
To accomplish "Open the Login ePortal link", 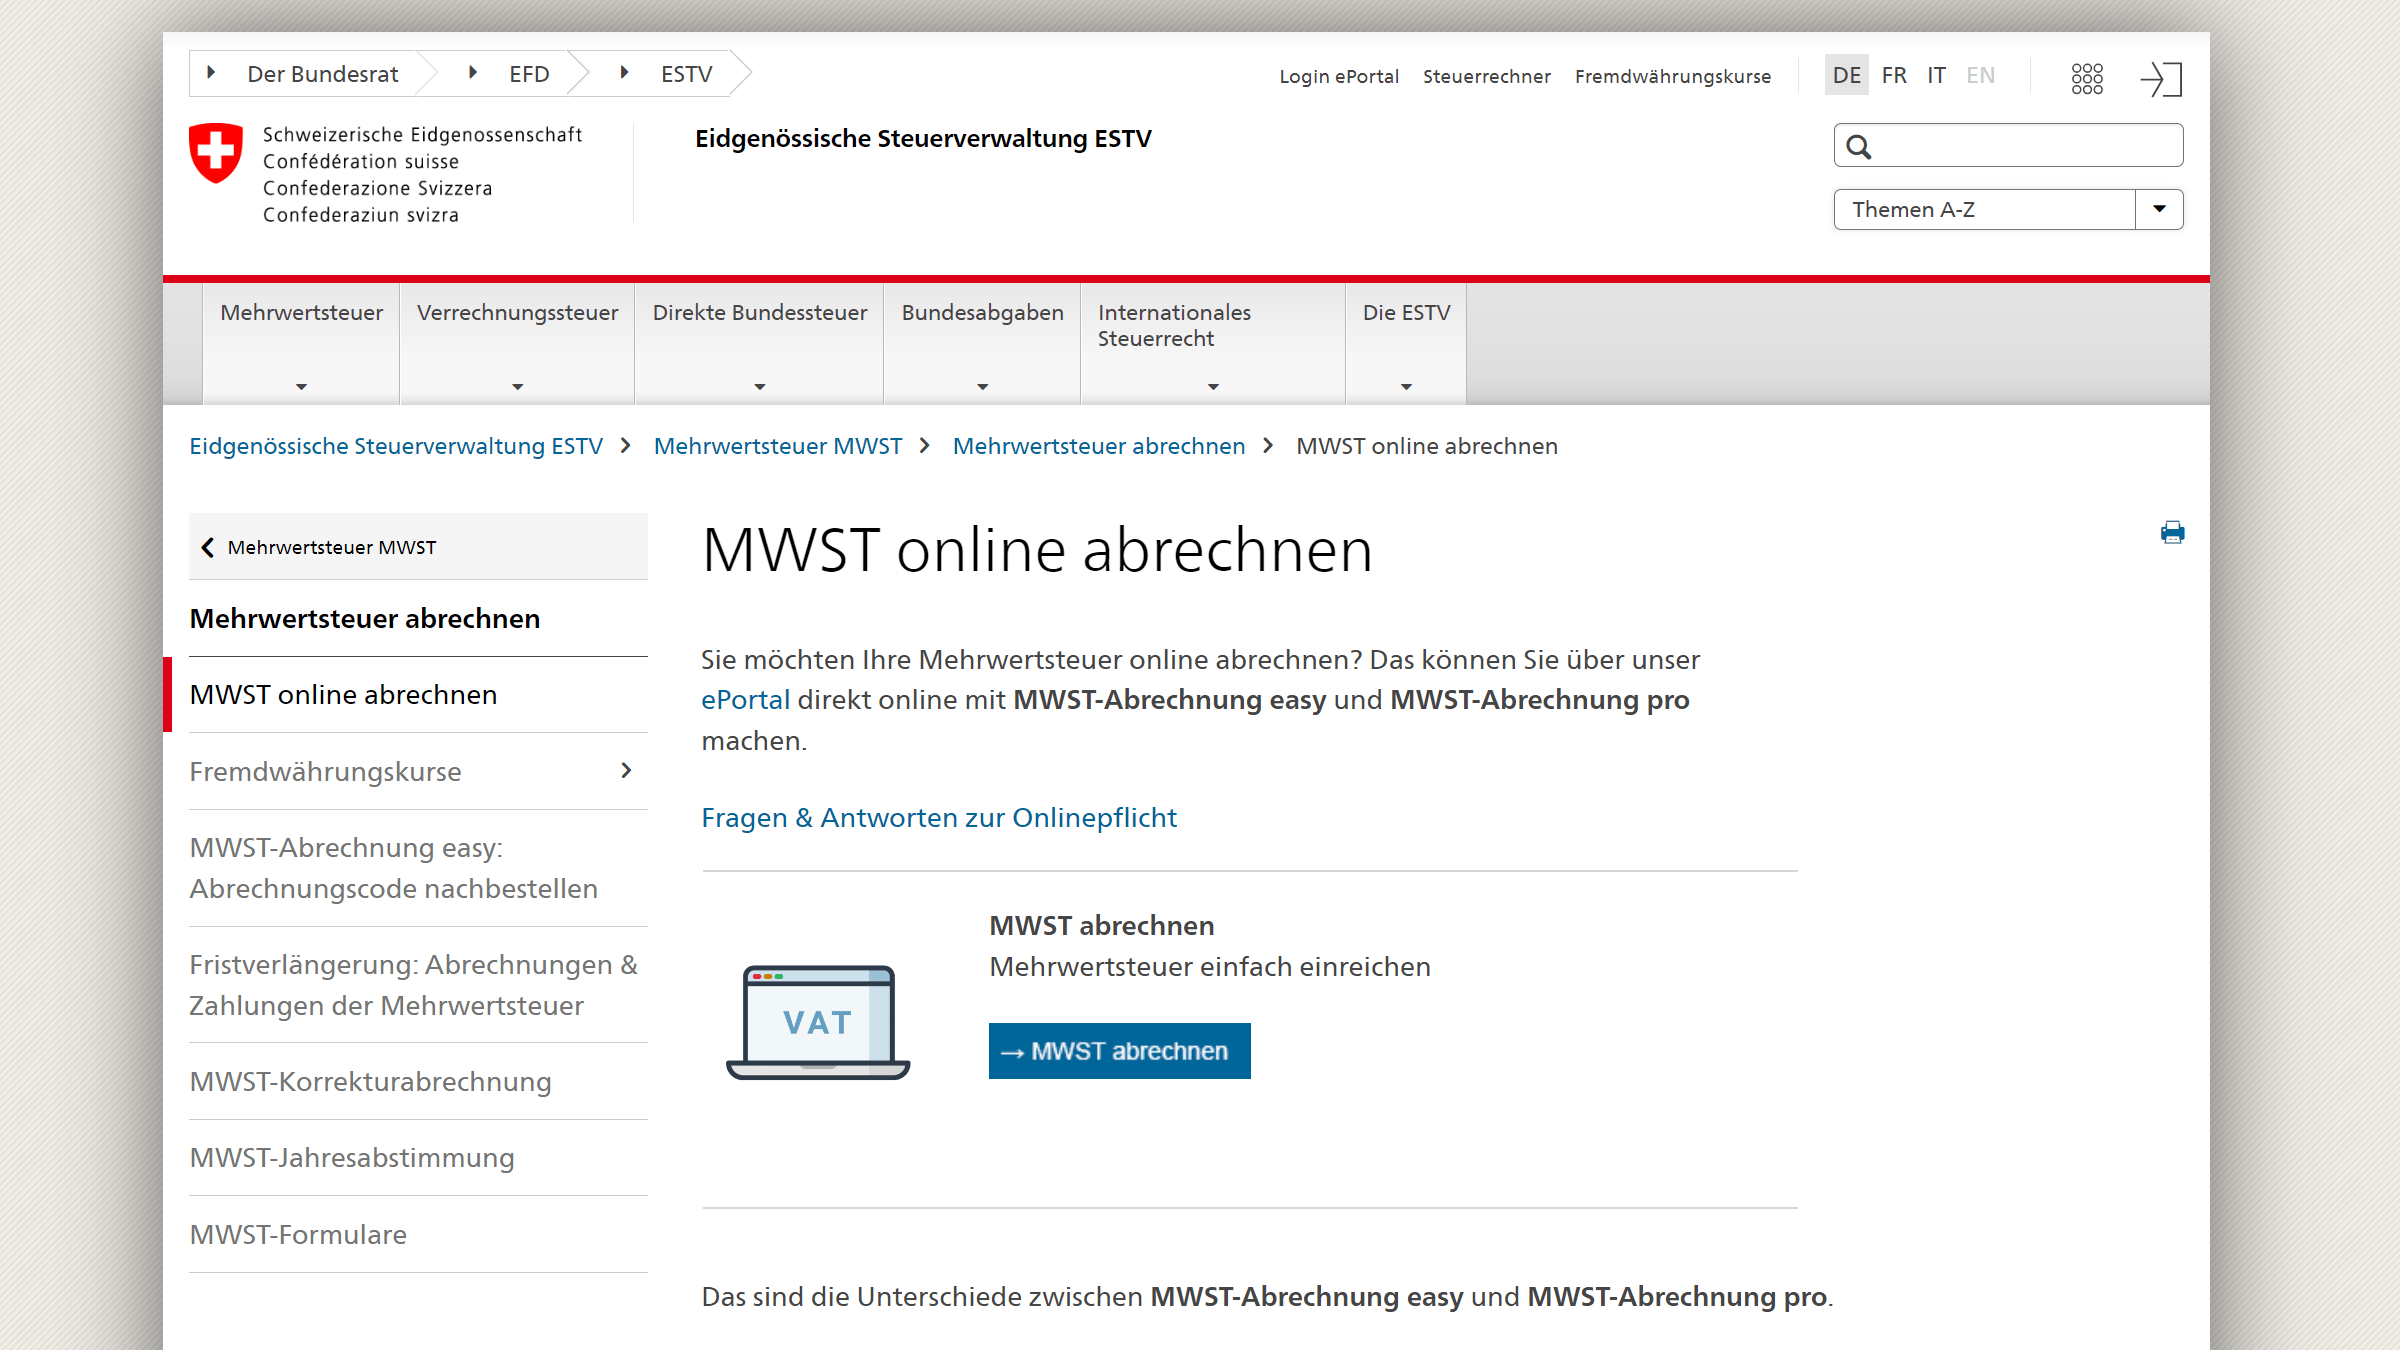I will click(1338, 77).
